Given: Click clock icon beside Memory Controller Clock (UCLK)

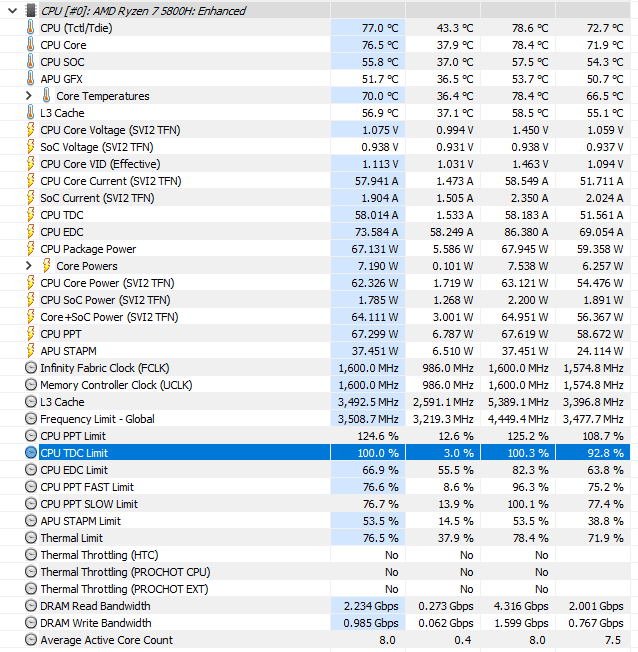Looking at the screenshot, I should [31, 385].
